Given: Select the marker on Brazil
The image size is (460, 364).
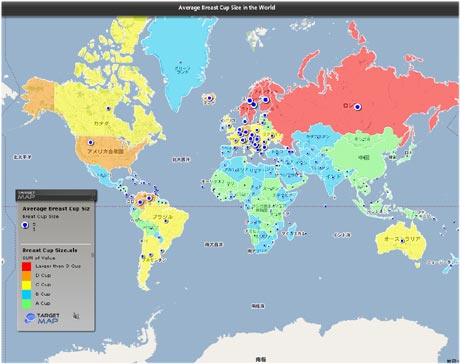Looking at the screenshot, I should [166, 221].
